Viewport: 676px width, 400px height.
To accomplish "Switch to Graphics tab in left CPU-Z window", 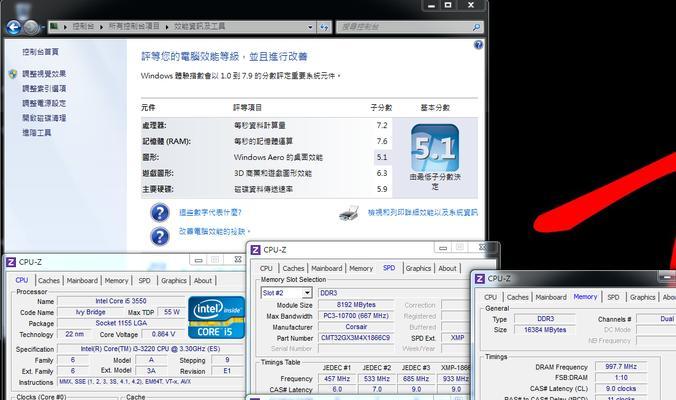I will [x=174, y=281].
